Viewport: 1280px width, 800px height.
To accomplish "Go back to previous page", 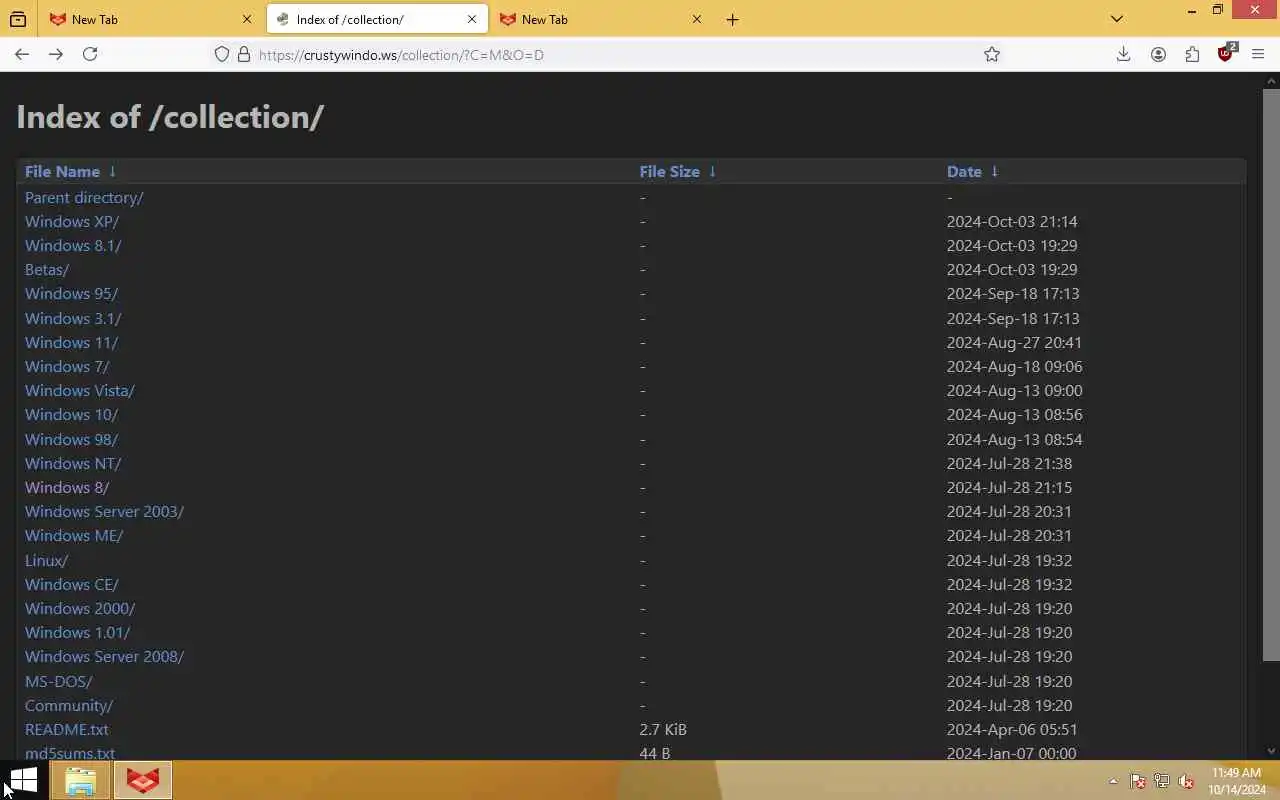I will pyautogui.click(x=22, y=55).
